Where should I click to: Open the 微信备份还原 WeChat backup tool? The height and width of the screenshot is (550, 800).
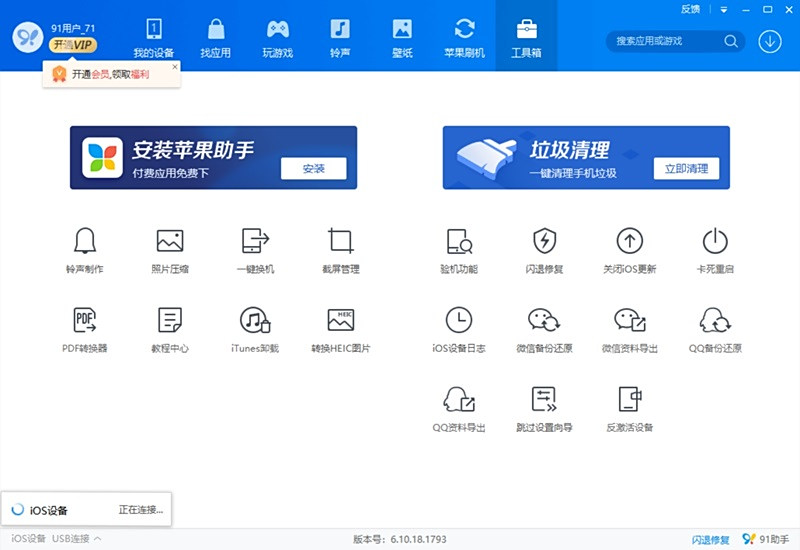[x=544, y=321]
